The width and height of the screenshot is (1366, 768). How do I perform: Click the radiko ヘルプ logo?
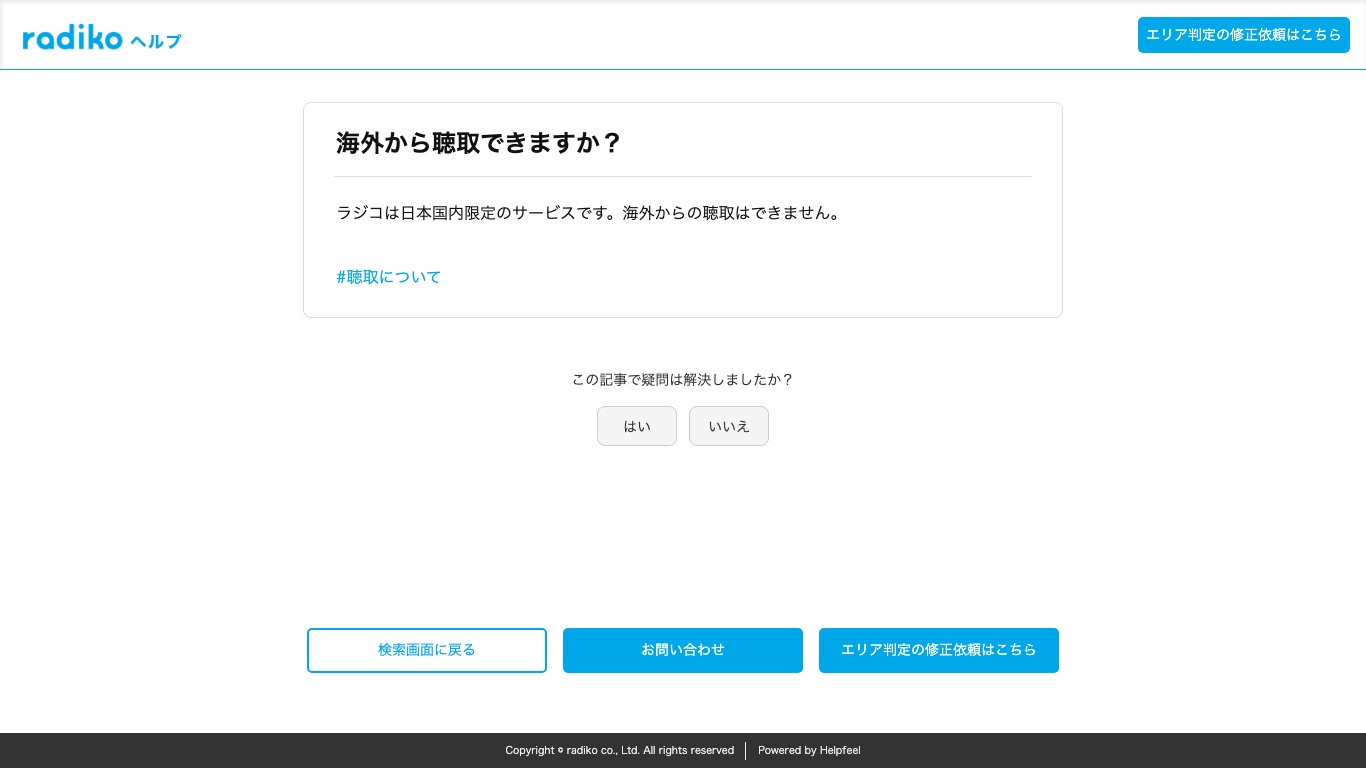click(102, 38)
